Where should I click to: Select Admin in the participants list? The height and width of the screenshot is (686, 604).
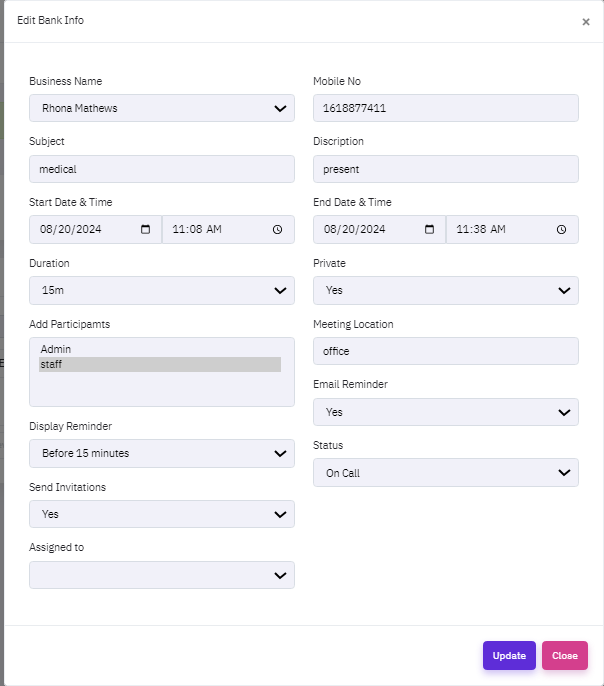57,349
